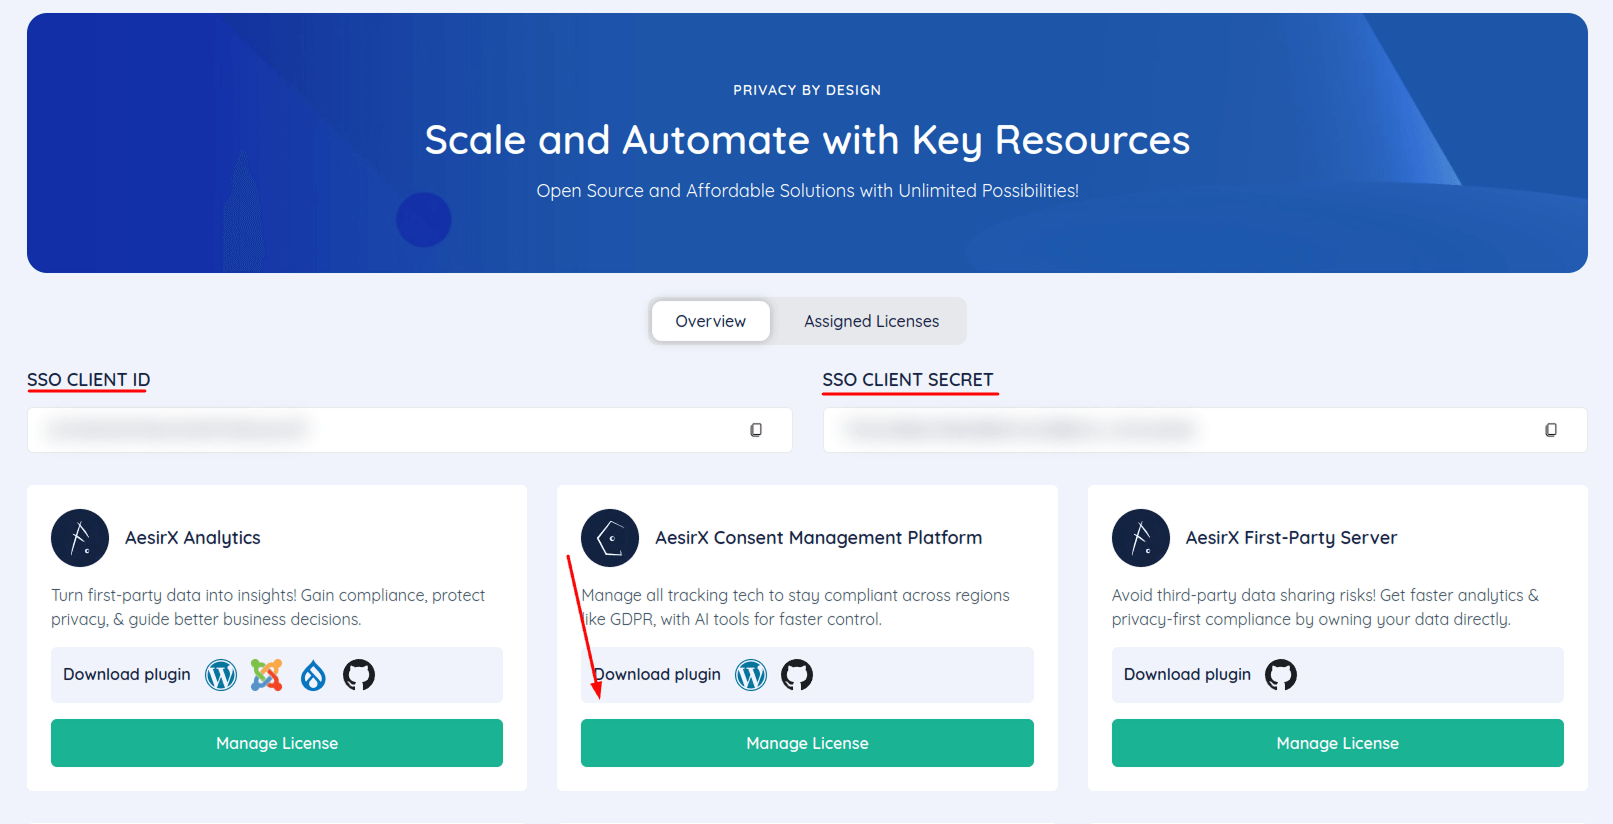Click Manage License for Consent Management Platform
Image resolution: width=1613 pixels, height=824 pixels.
(807, 743)
